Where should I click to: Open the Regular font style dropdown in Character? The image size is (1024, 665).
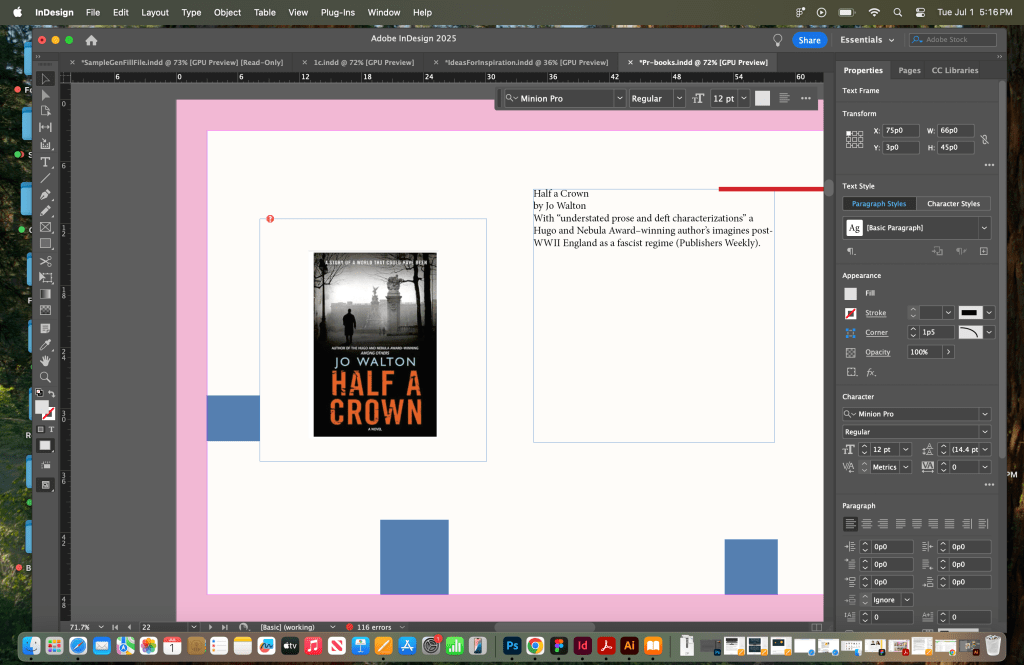[x=984, y=432]
